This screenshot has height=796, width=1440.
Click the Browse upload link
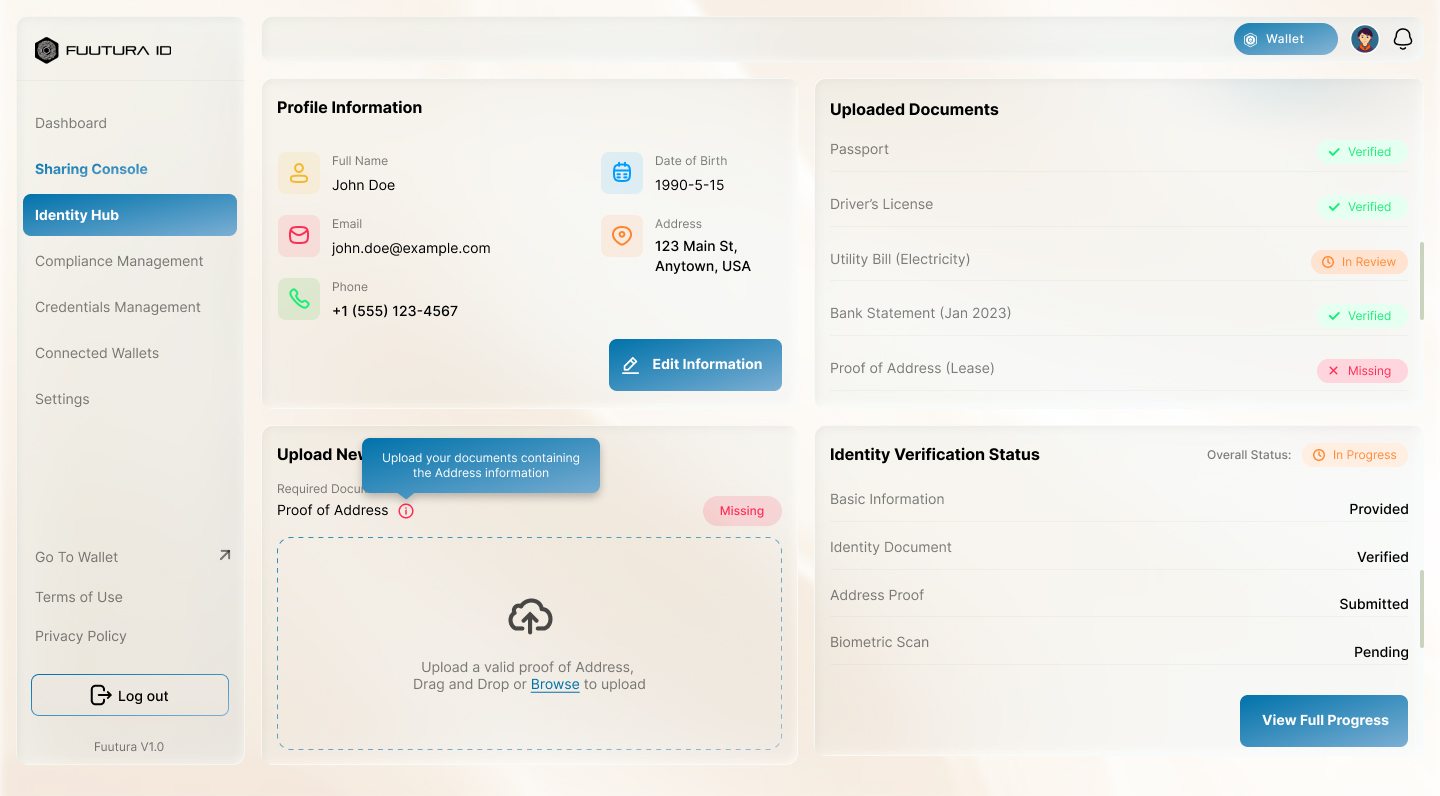[x=555, y=685]
